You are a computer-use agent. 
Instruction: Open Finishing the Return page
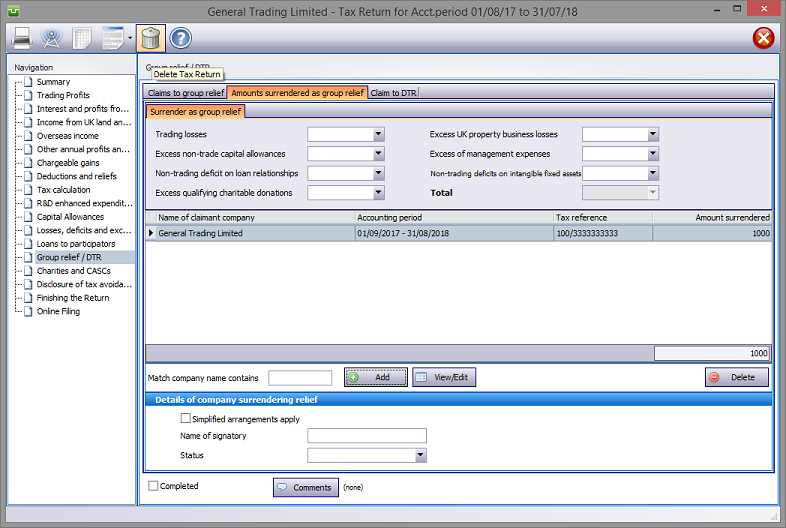click(x=73, y=298)
